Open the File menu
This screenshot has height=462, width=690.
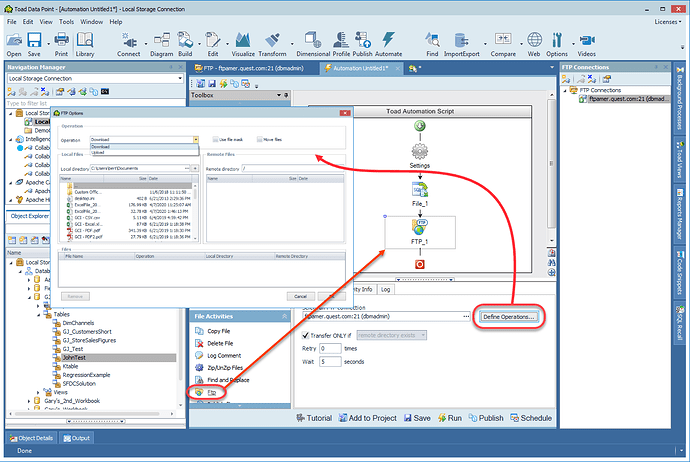pos(11,22)
